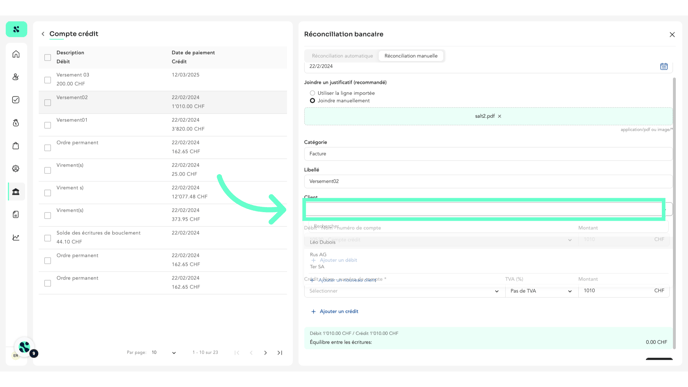The image size is (688, 387).
Task: Remove the salt2.pdf attachment with its x
Action: click(x=499, y=116)
